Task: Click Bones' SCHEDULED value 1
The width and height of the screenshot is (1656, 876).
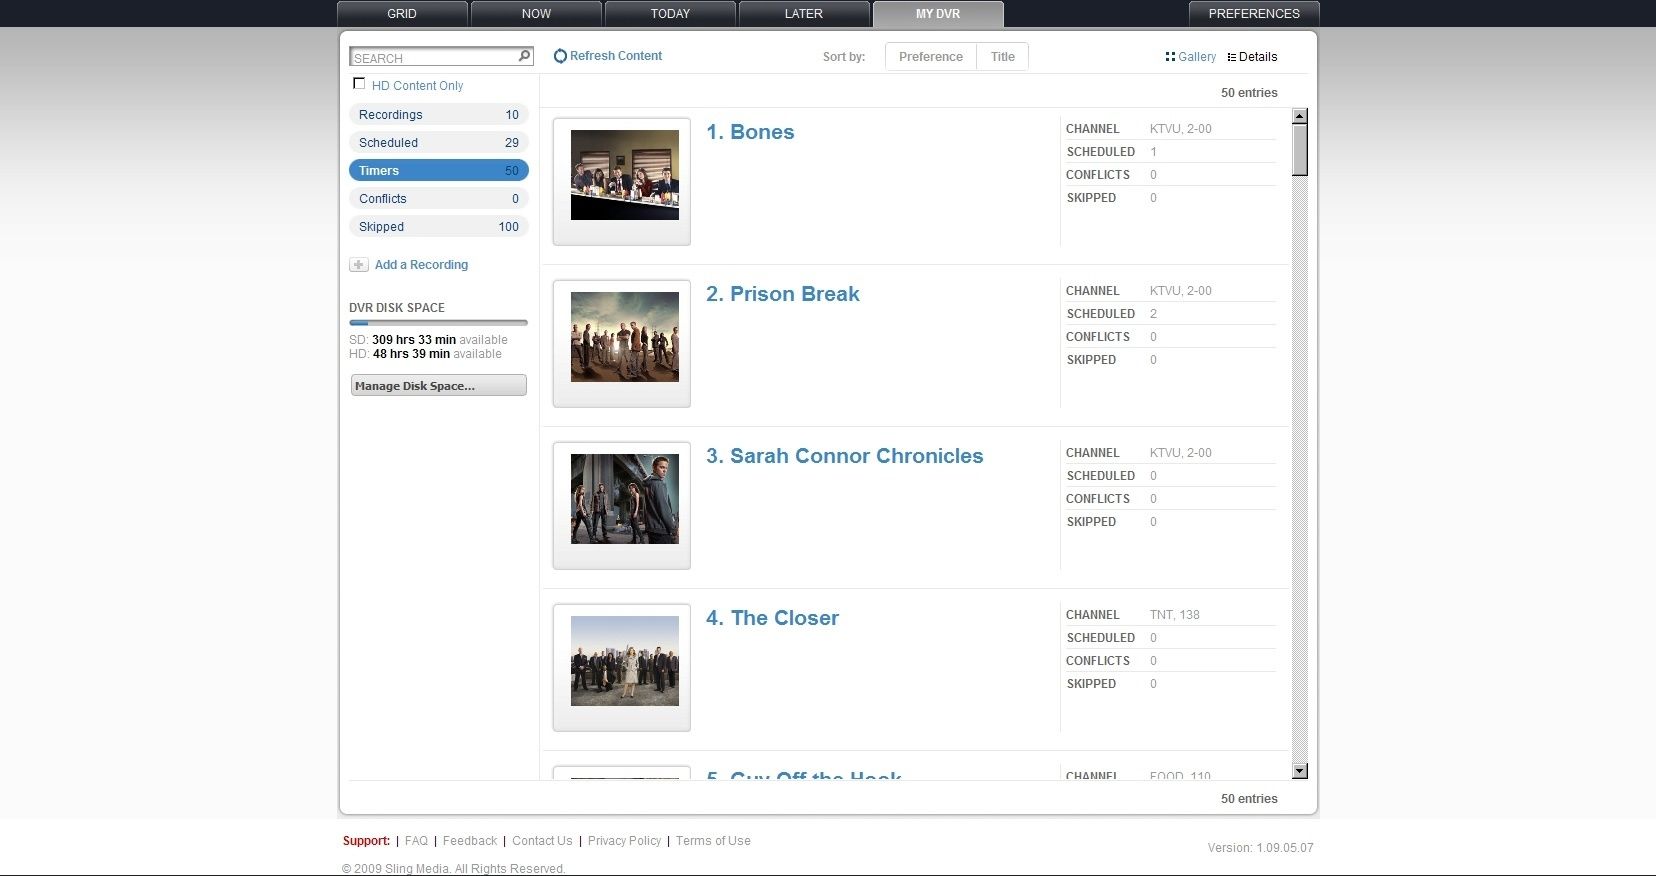Action: click(1153, 152)
